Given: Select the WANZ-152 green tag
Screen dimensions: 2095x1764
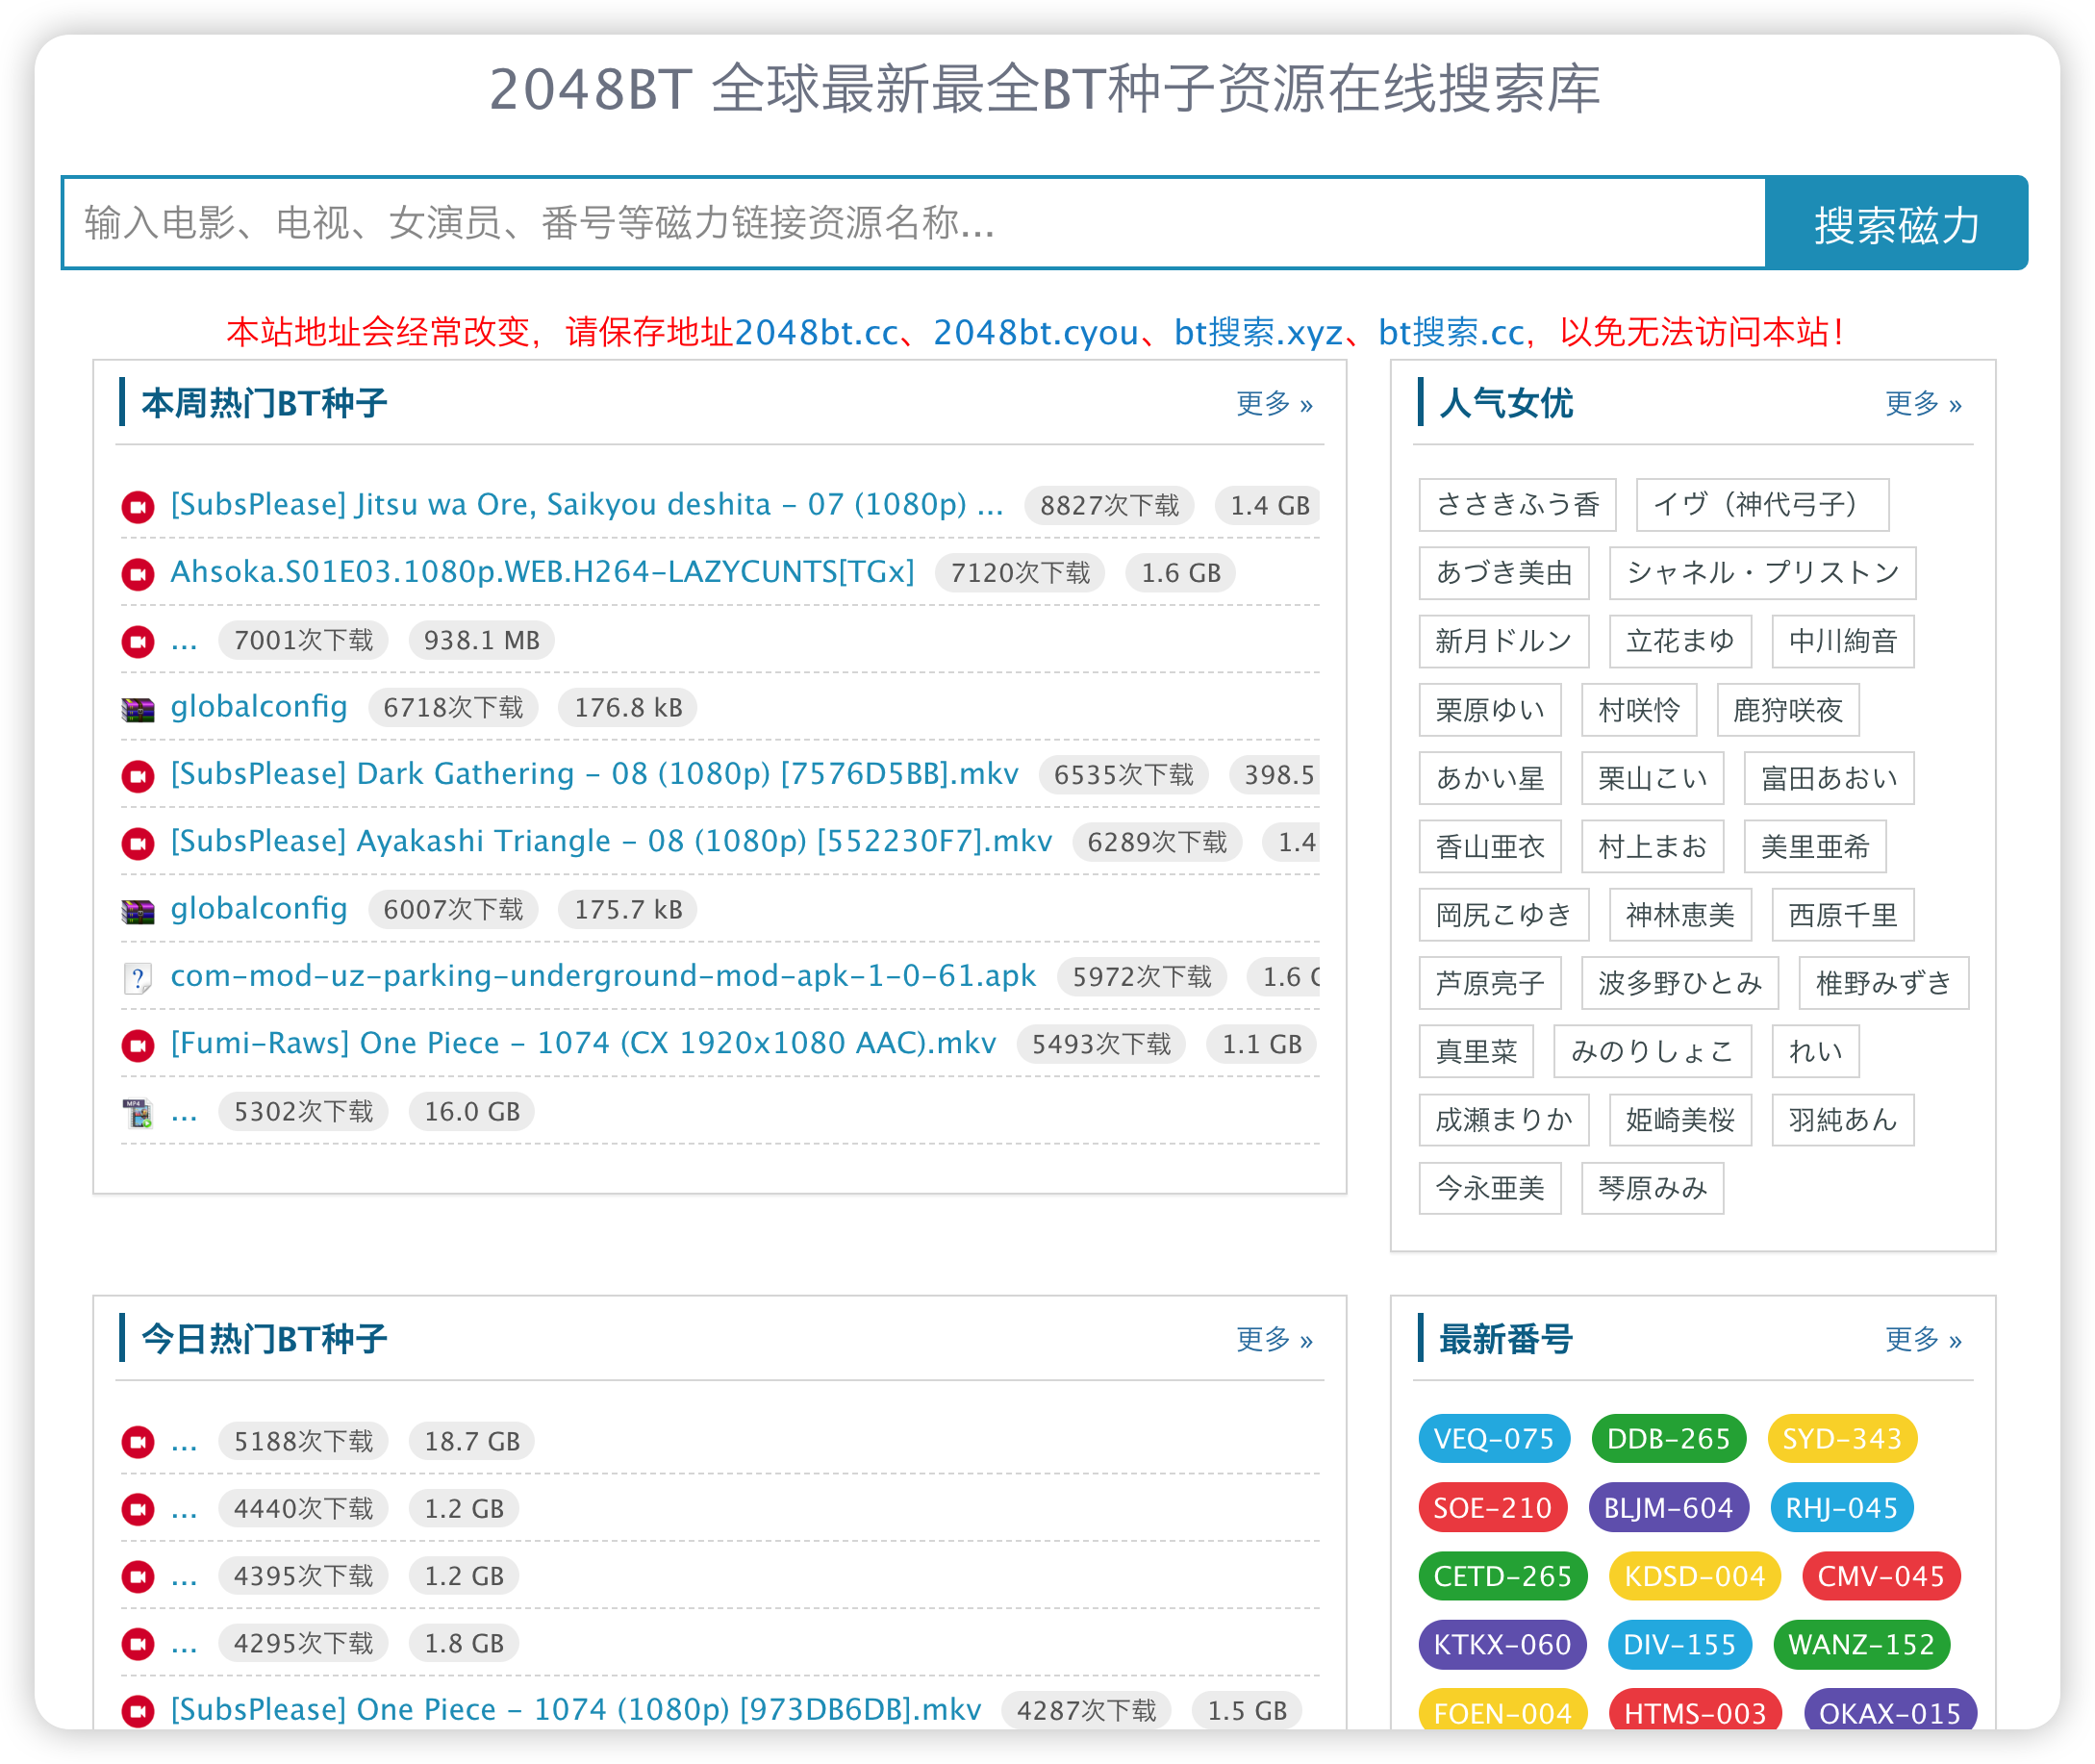Looking at the screenshot, I should coord(1862,1645).
